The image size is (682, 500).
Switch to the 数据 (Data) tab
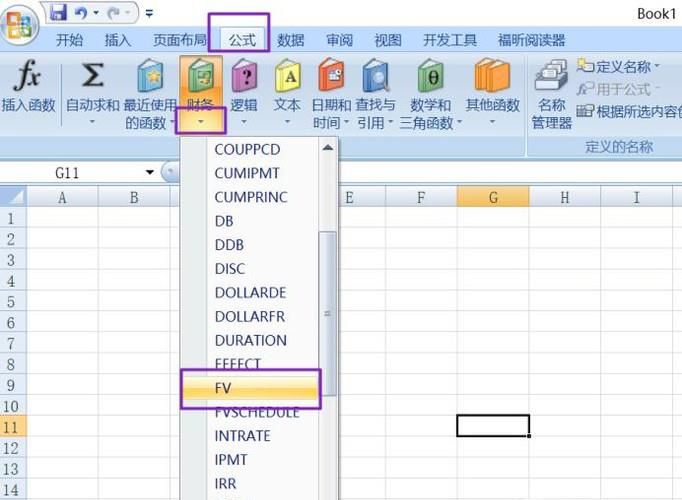(291, 40)
